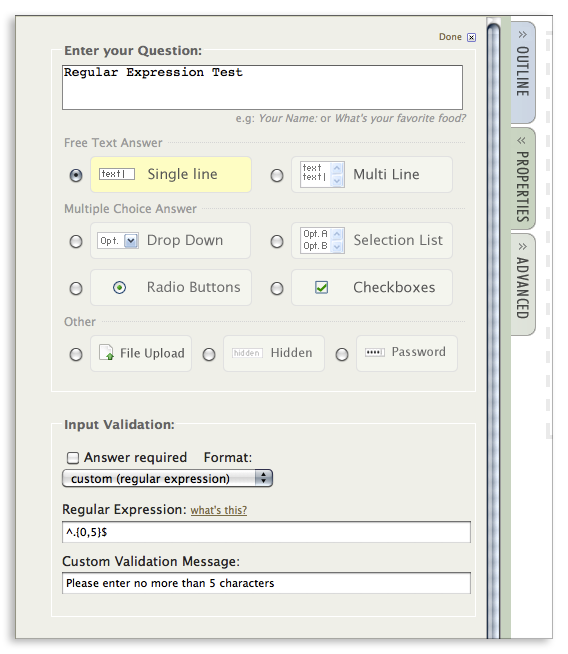This screenshot has width=568, height=654.
Task: Click the Done link
Action: [450, 37]
